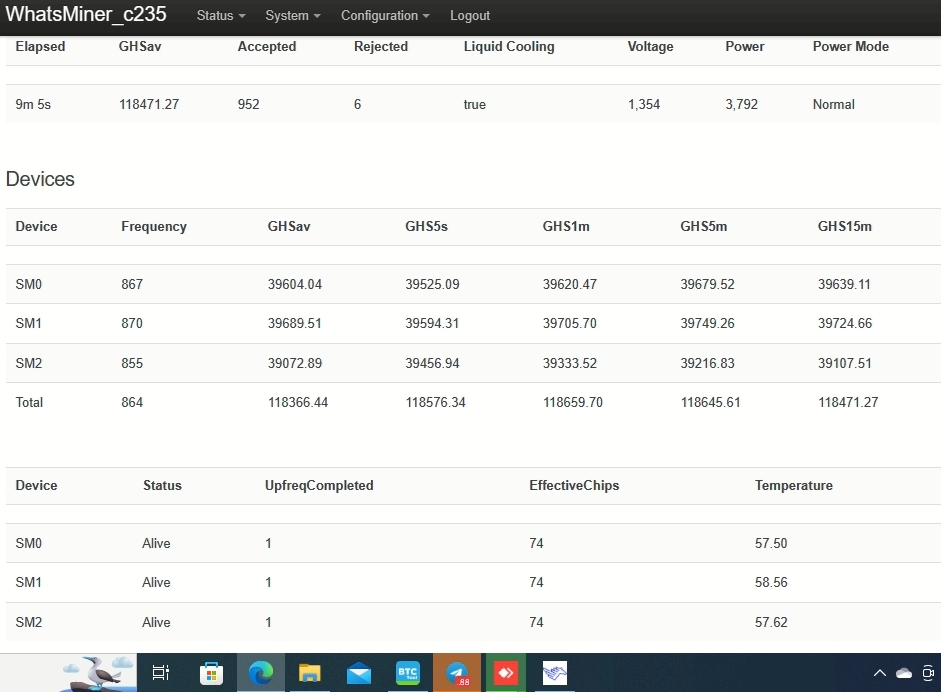Expand the Configuration dropdown menu
This screenshot has height=692, width=941.
(385, 16)
